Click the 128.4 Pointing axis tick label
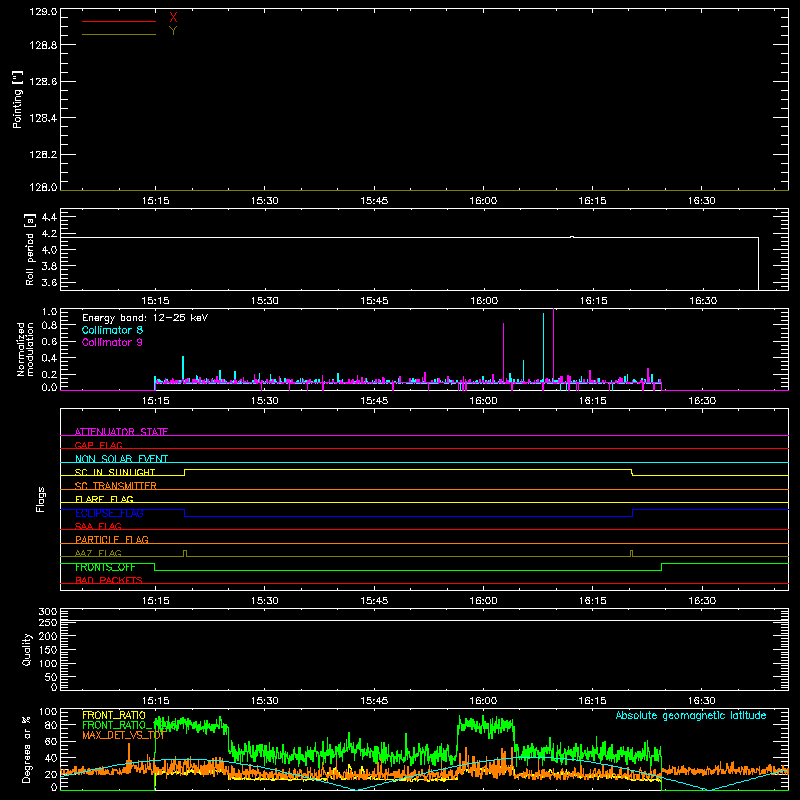800x800 pixels. click(43, 118)
